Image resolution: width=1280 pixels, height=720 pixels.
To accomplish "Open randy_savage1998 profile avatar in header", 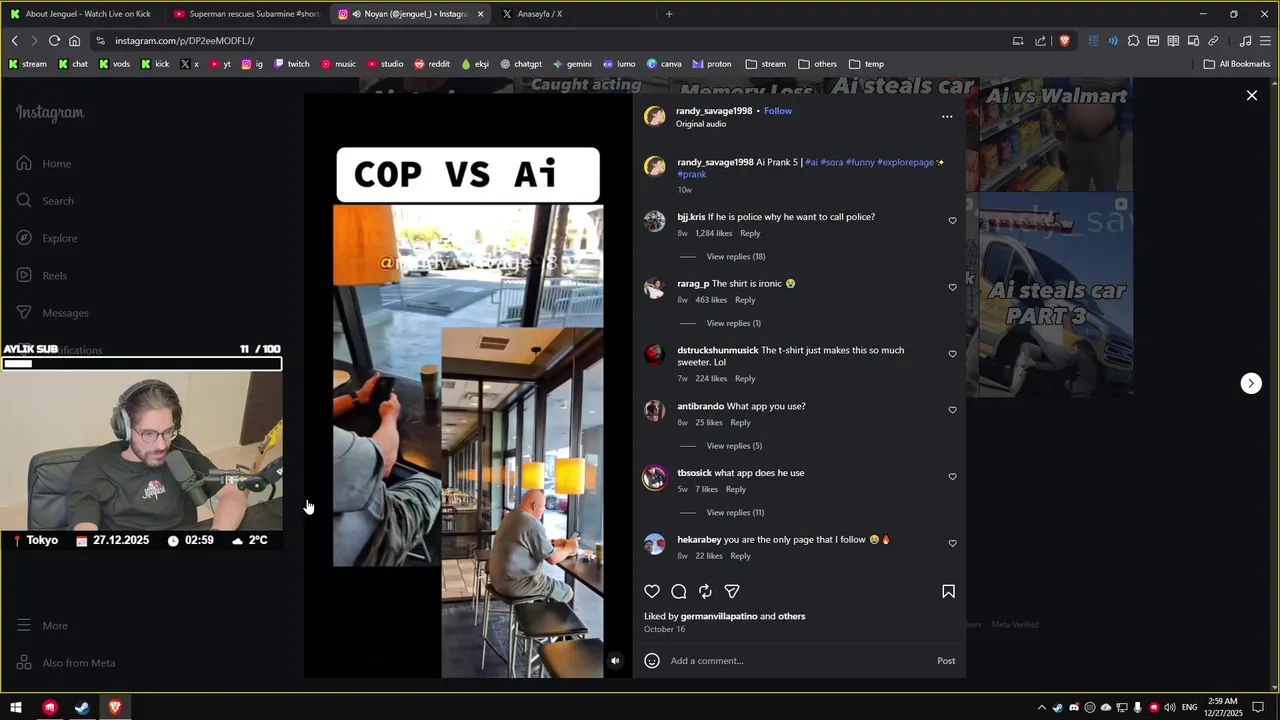I will (654, 117).
